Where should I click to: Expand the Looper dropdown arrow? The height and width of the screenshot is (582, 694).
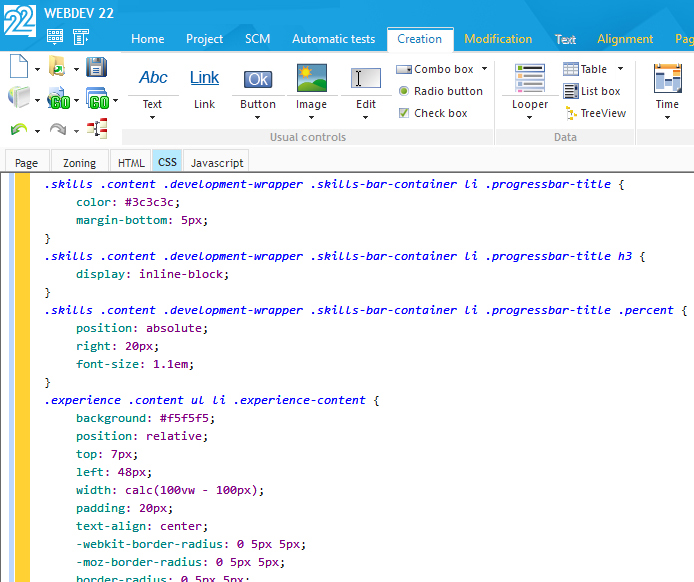coord(529,118)
